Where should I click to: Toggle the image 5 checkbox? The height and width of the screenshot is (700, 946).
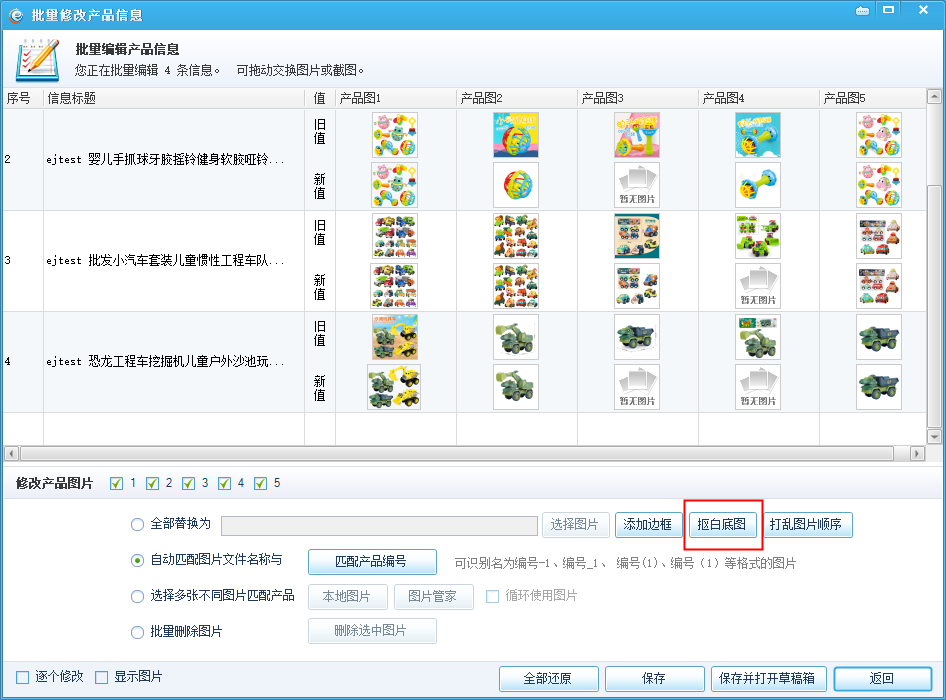pyautogui.click(x=261, y=484)
